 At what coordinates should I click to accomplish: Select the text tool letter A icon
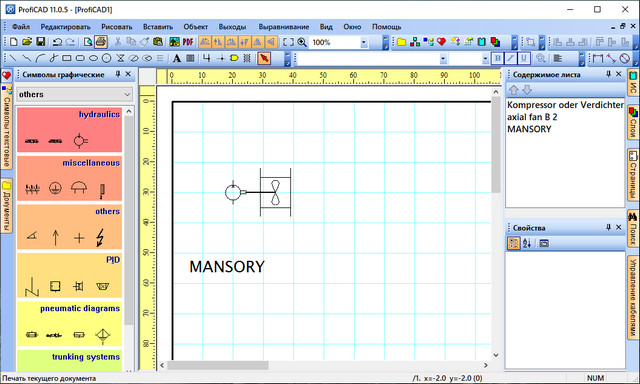click(x=177, y=58)
